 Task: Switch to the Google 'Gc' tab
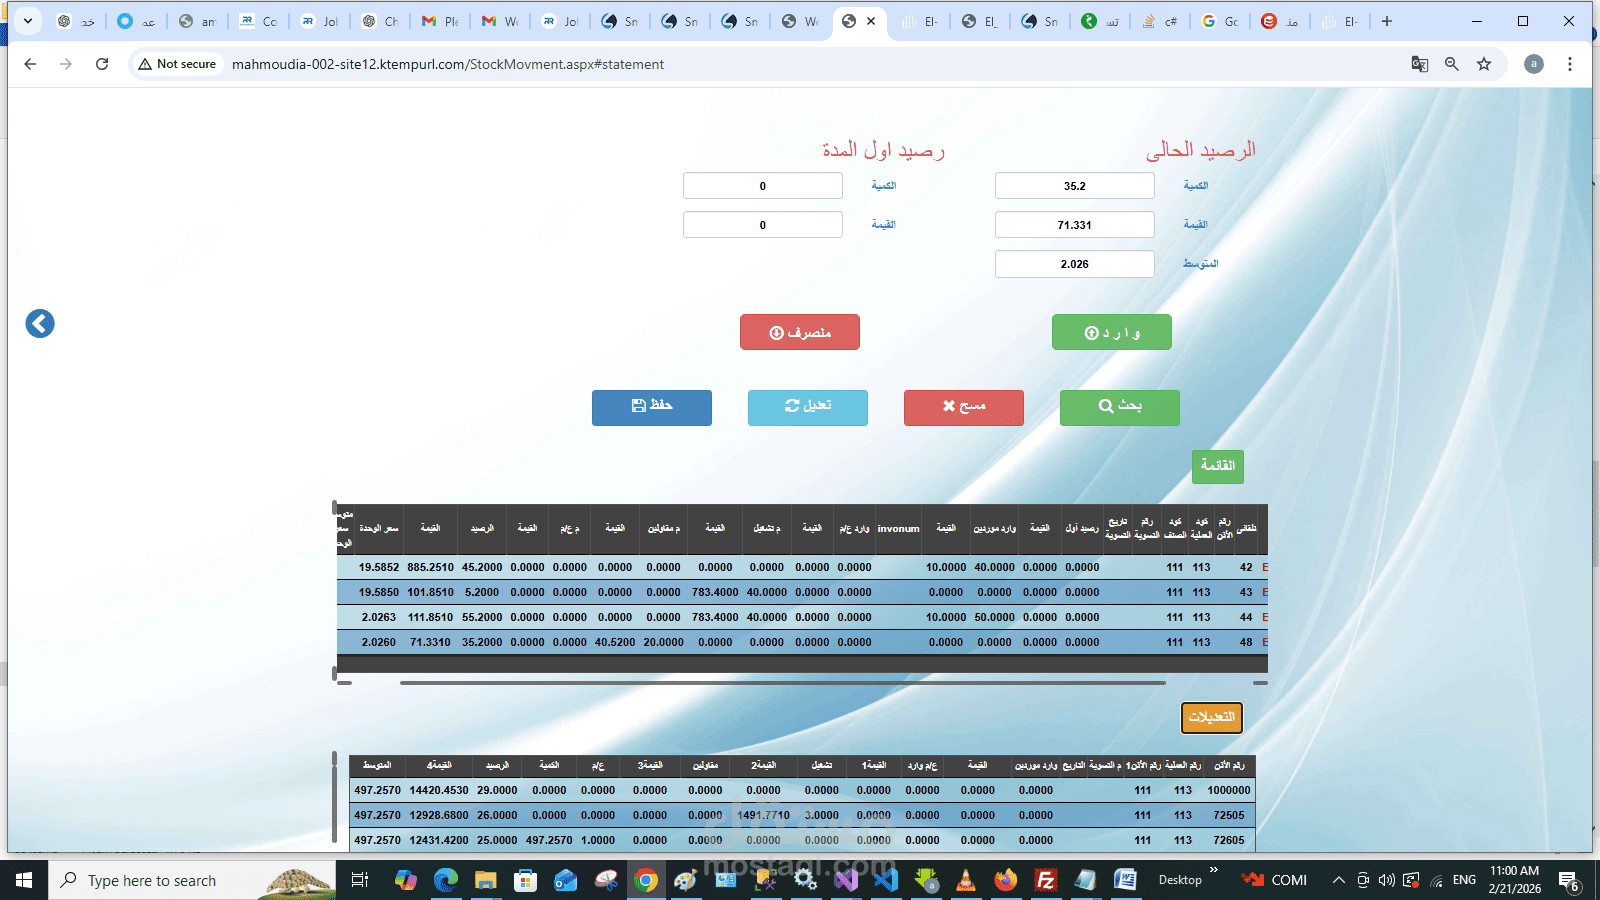[x=1220, y=21]
